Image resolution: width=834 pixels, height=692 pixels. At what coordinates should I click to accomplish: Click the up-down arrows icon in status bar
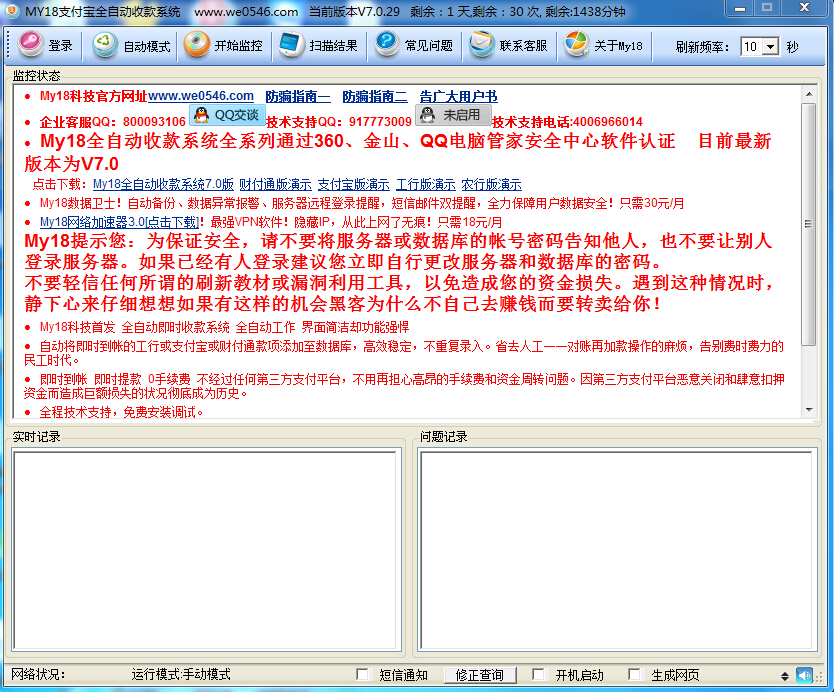click(x=785, y=676)
